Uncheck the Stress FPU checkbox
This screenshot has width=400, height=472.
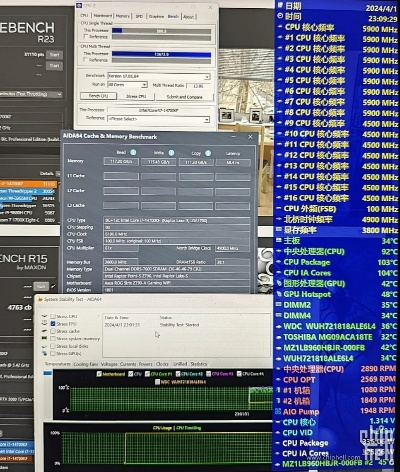53,323
